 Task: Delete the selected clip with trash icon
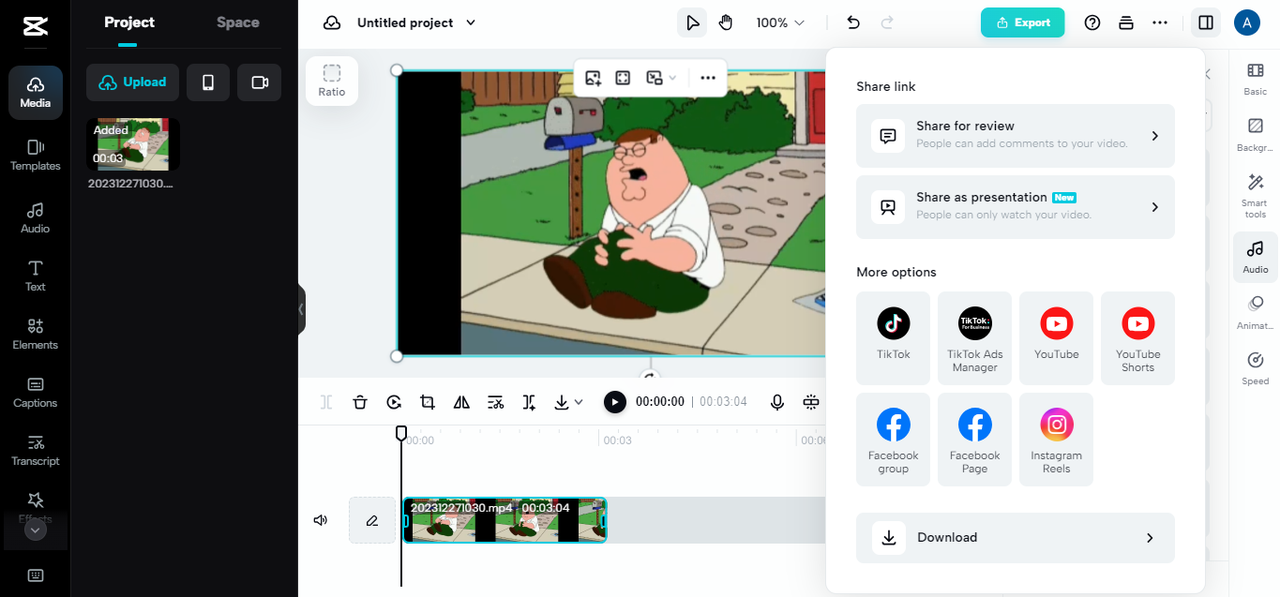(360, 402)
